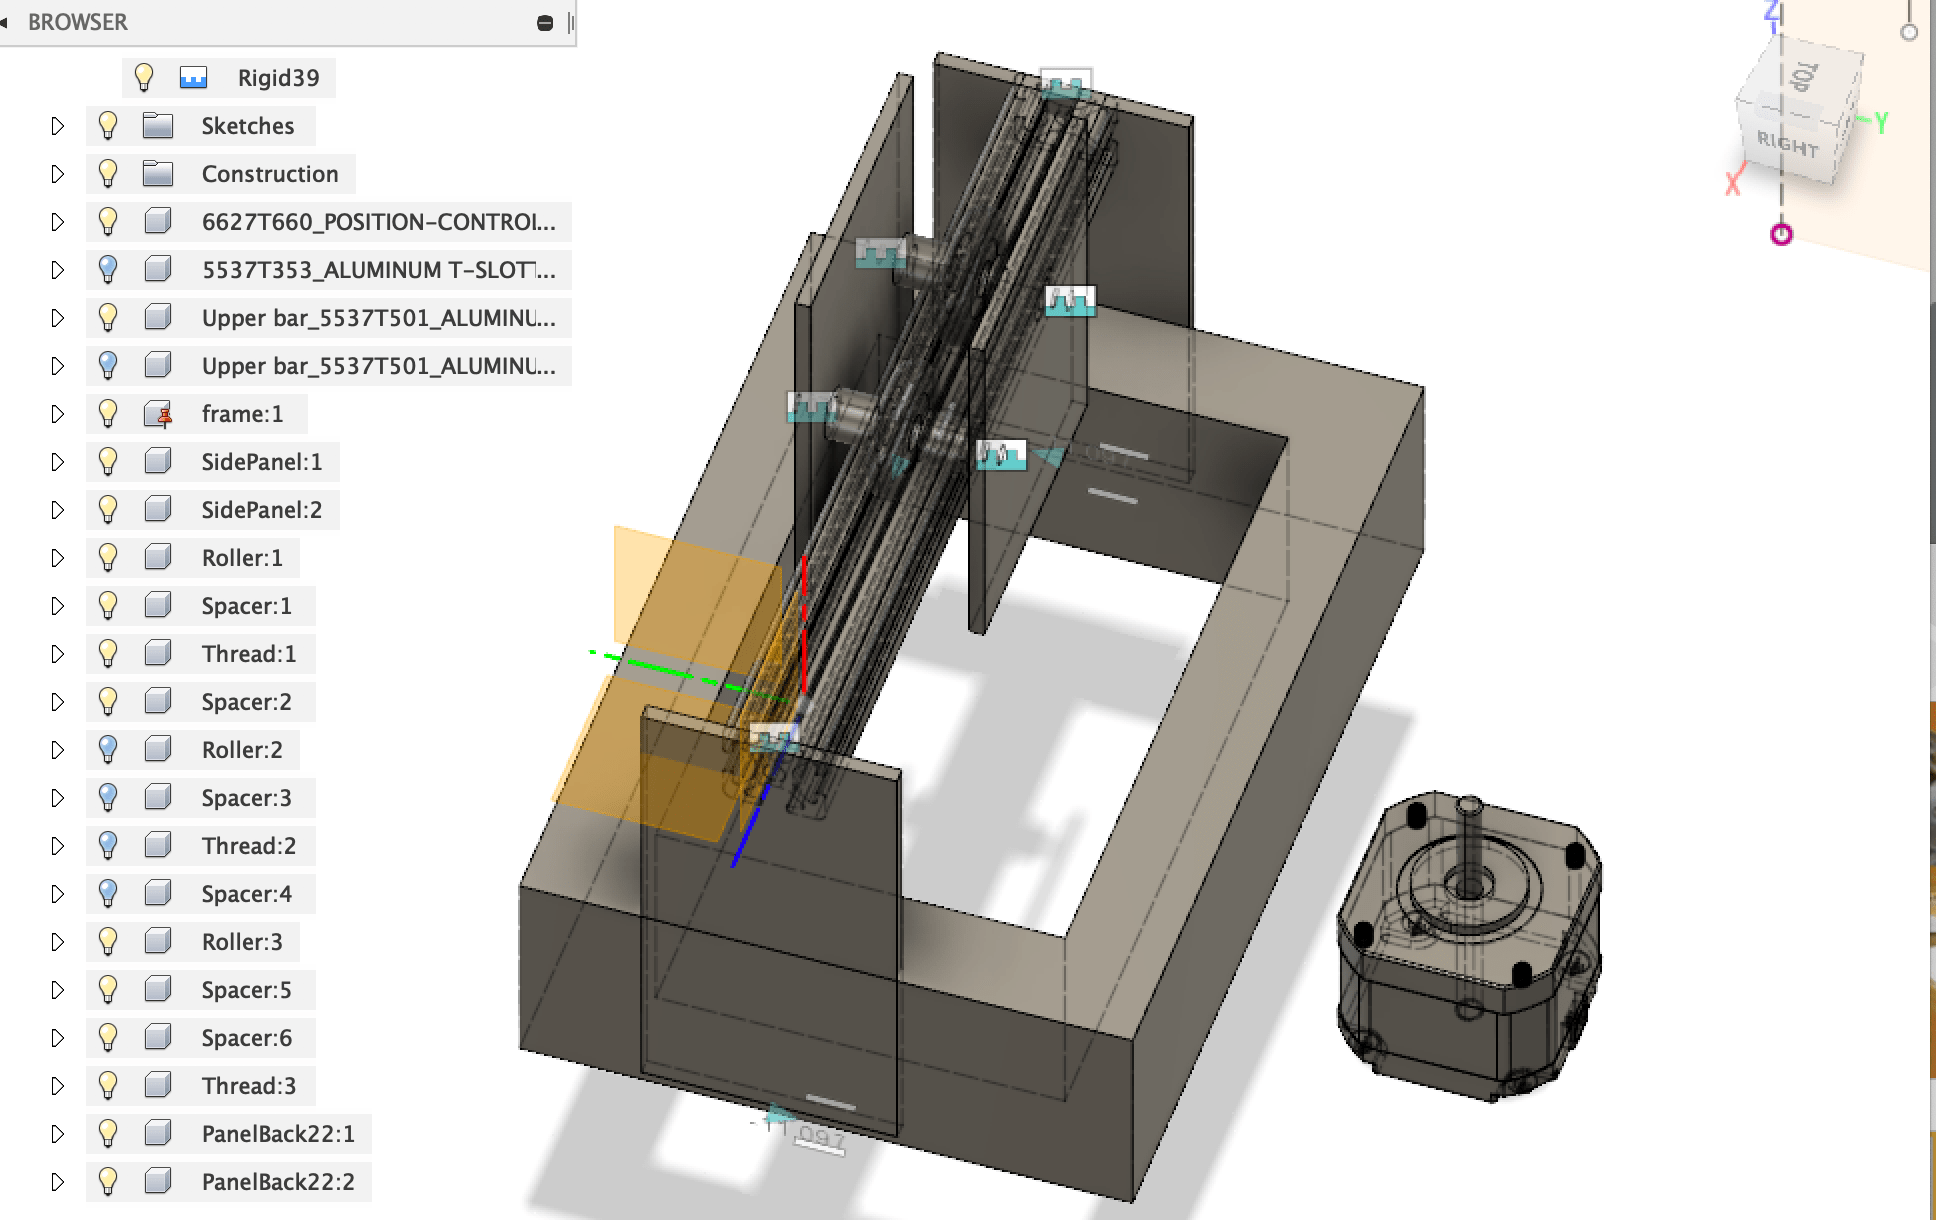Click the ViewCube RIGHT face

1788,146
